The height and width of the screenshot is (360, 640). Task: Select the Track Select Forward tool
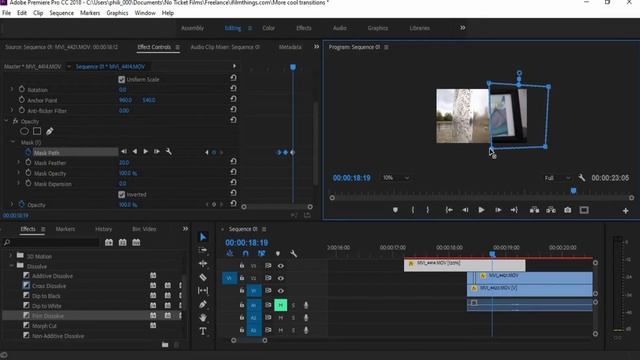click(203, 250)
